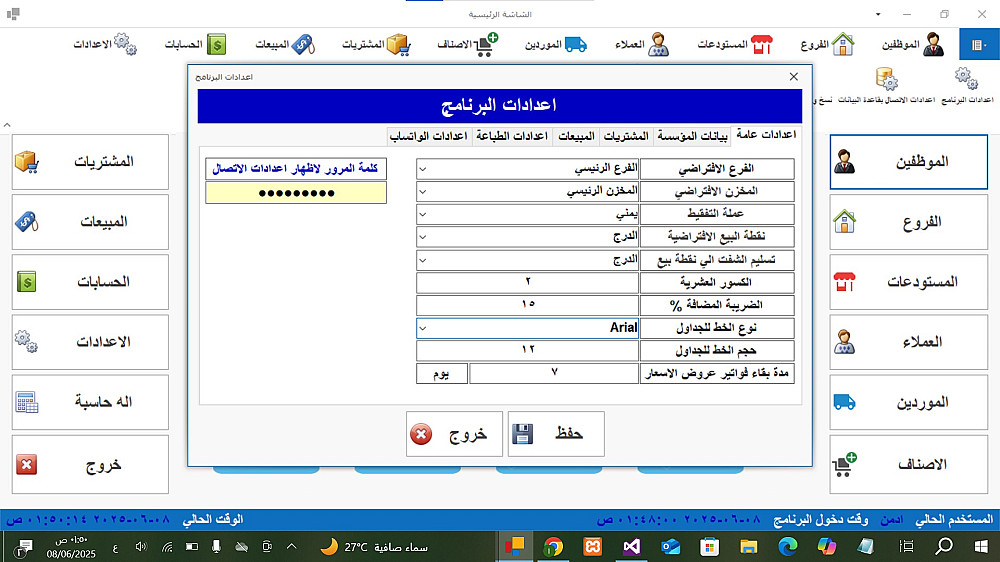Open database connection settings icon
This screenshot has height=562, width=1000.
886,86
